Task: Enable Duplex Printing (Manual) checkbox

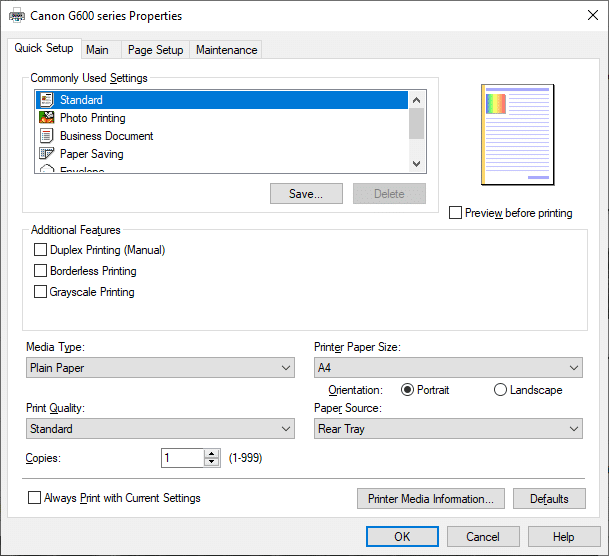Action: click(x=41, y=250)
